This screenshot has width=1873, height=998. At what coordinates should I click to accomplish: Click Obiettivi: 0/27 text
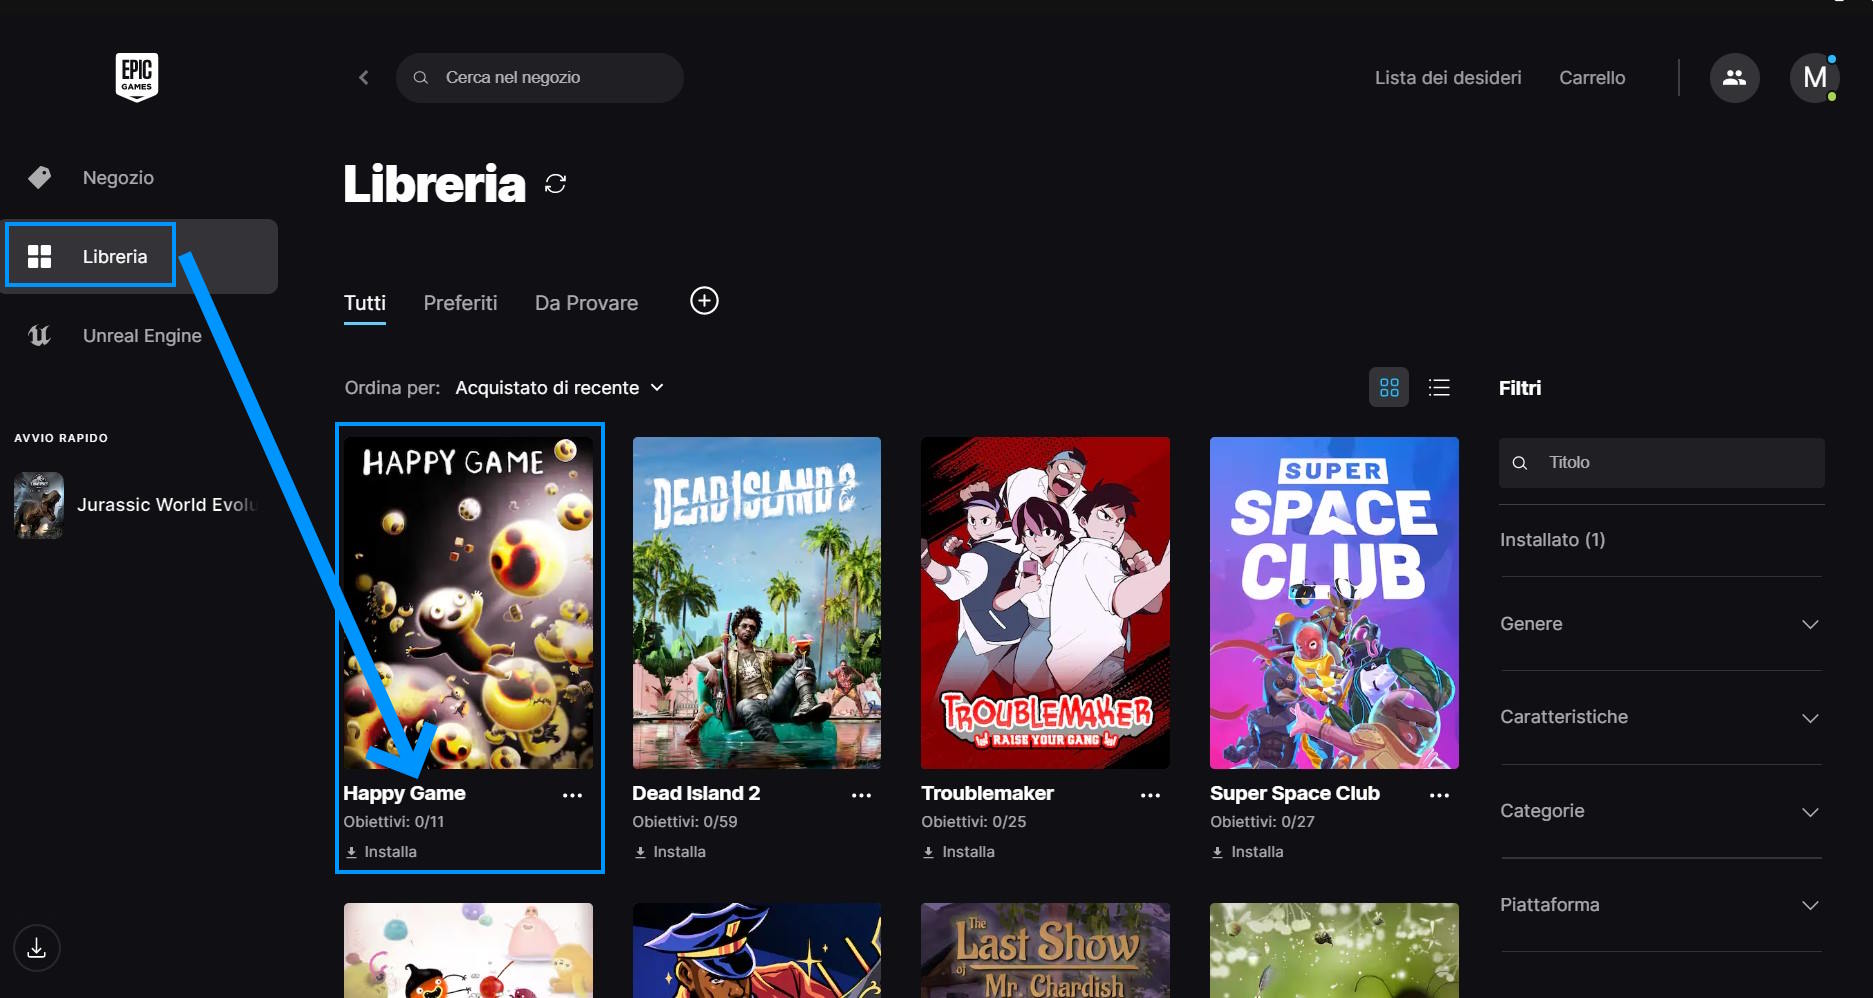[x=1263, y=822]
